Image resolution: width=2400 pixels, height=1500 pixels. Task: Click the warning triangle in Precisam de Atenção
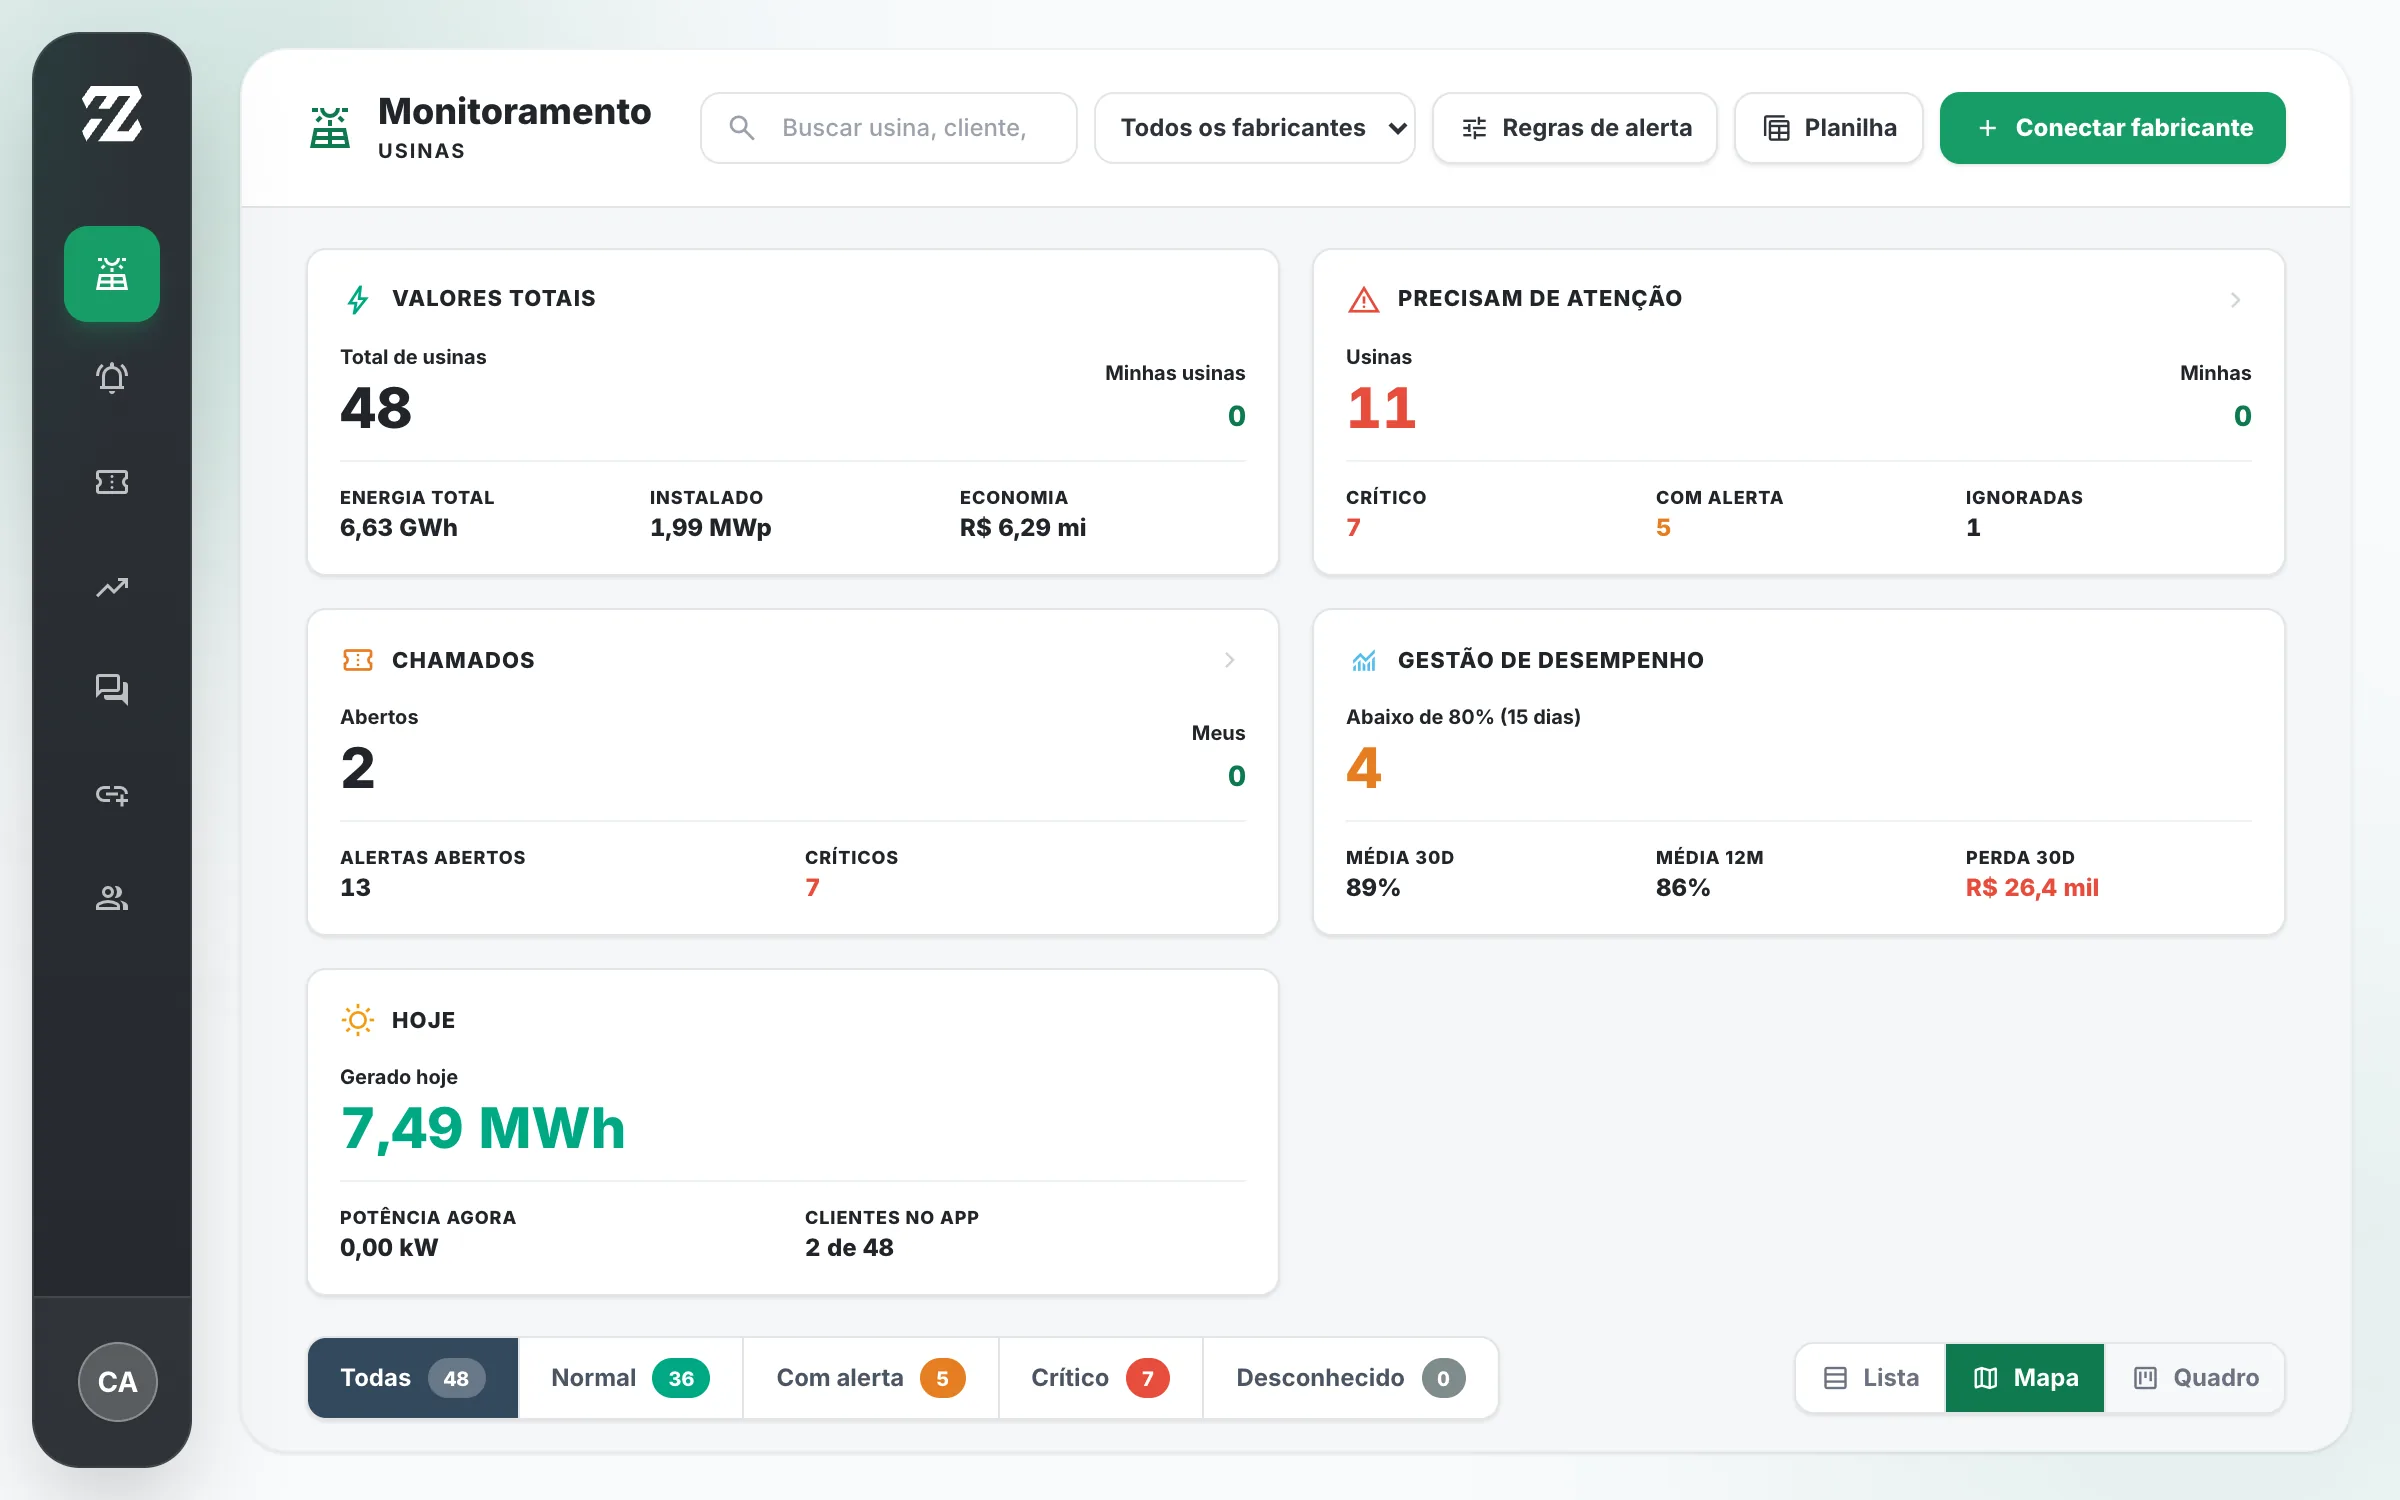(x=1364, y=299)
